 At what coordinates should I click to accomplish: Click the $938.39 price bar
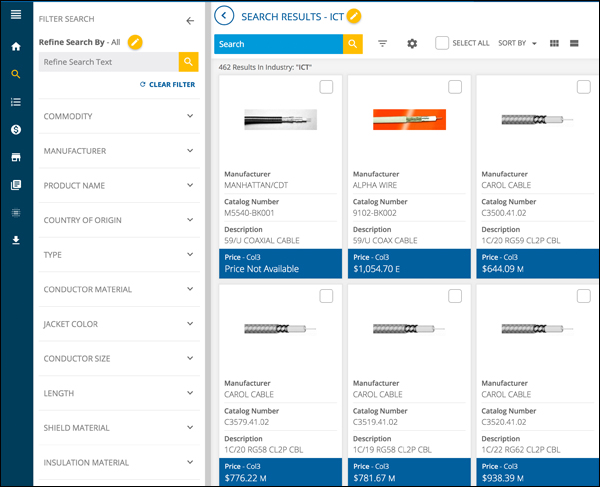(538, 472)
